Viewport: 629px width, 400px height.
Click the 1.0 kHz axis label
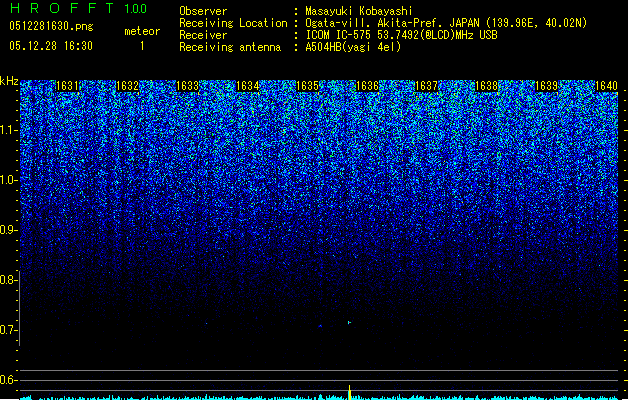8,180
